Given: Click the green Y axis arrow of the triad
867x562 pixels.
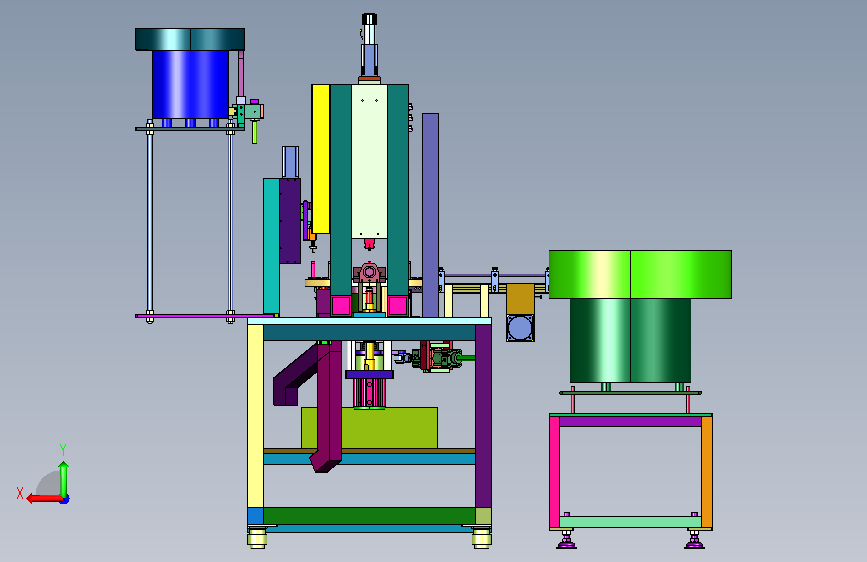Looking at the screenshot, I should pos(64,479).
